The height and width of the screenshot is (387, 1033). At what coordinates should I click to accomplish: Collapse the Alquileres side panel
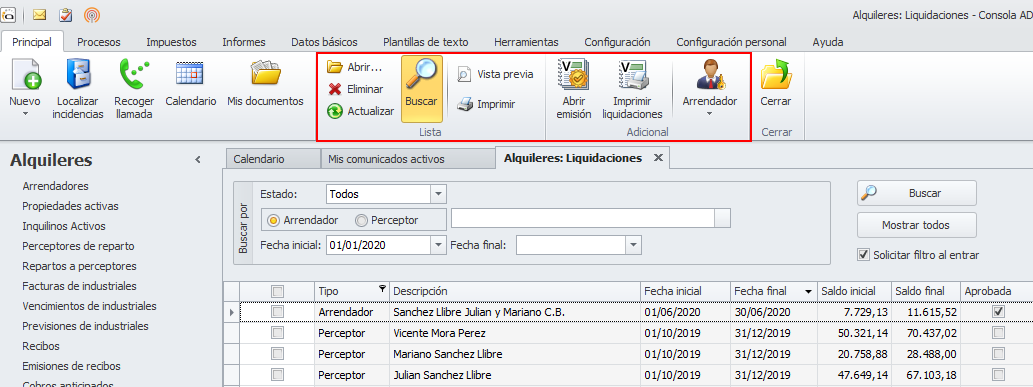198,160
